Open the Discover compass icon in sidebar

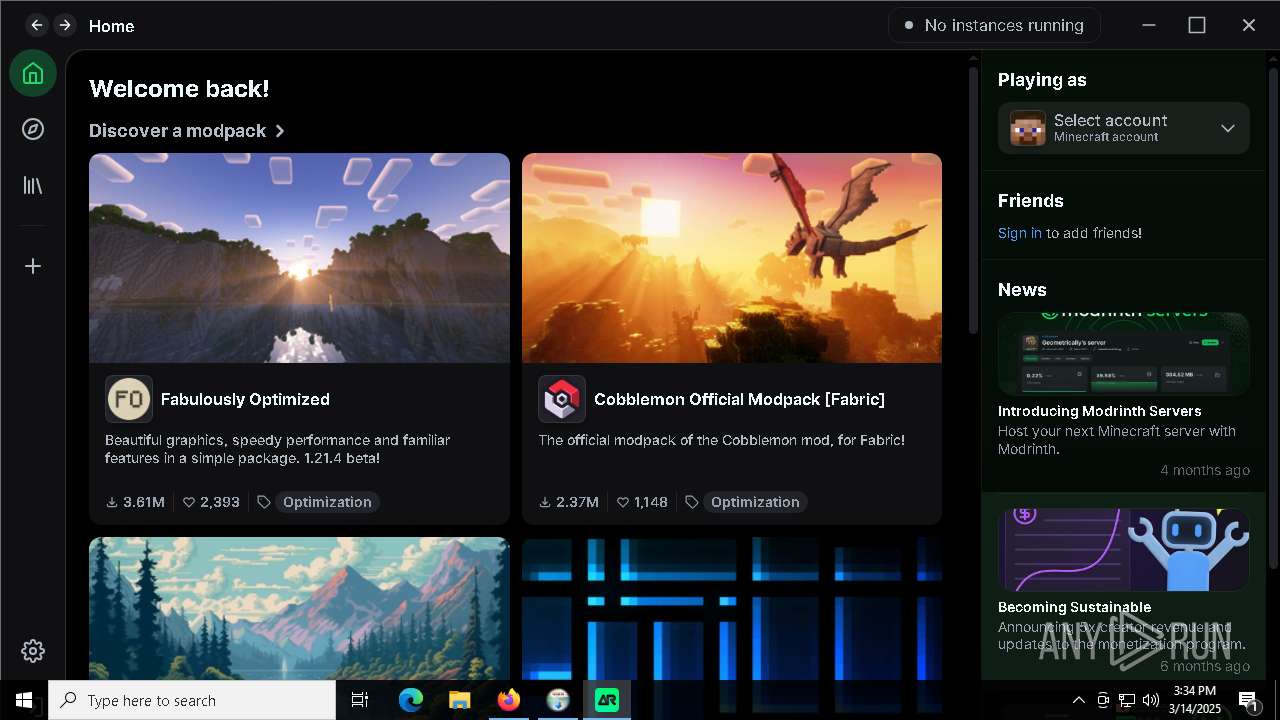coord(33,129)
